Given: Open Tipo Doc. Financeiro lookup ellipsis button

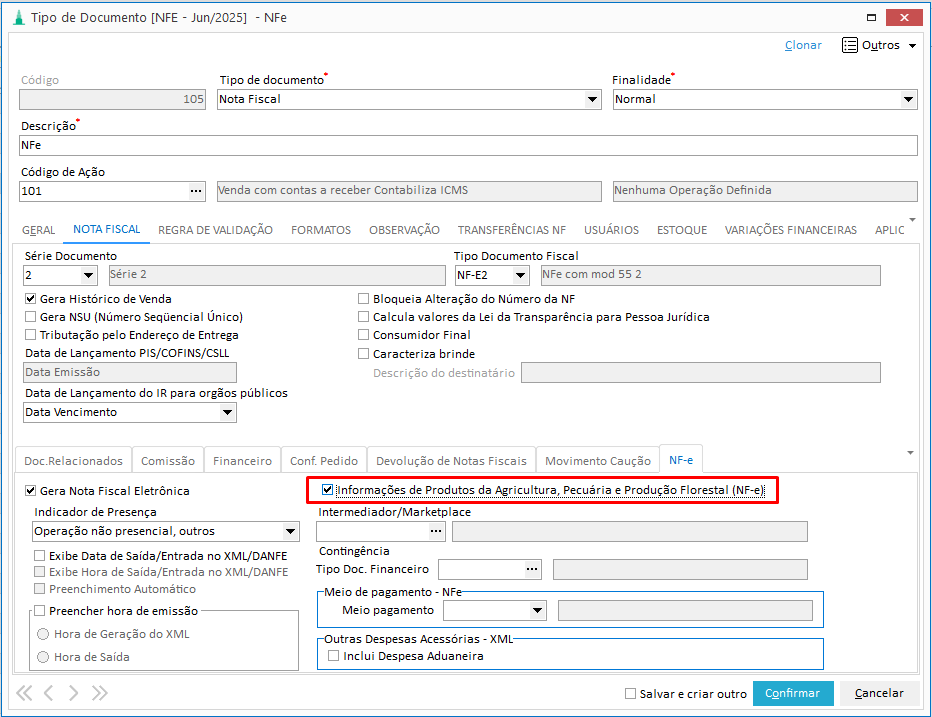Looking at the screenshot, I should (532, 569).
